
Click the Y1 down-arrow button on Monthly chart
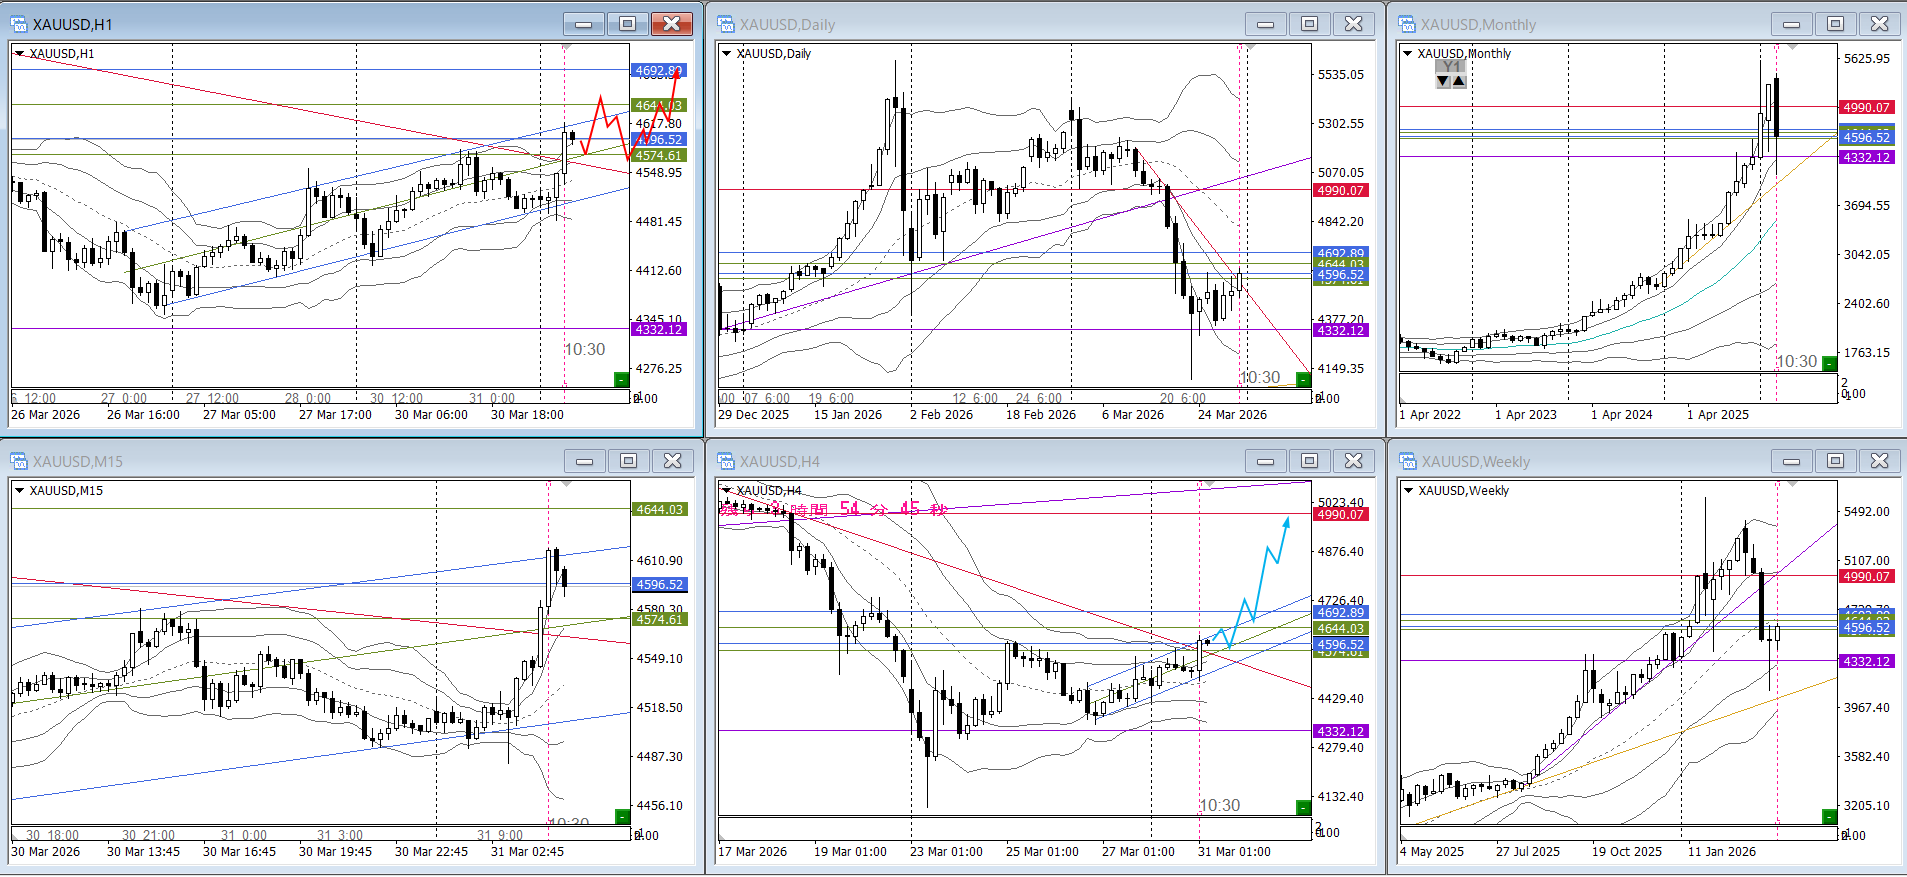pos(1443,82)
